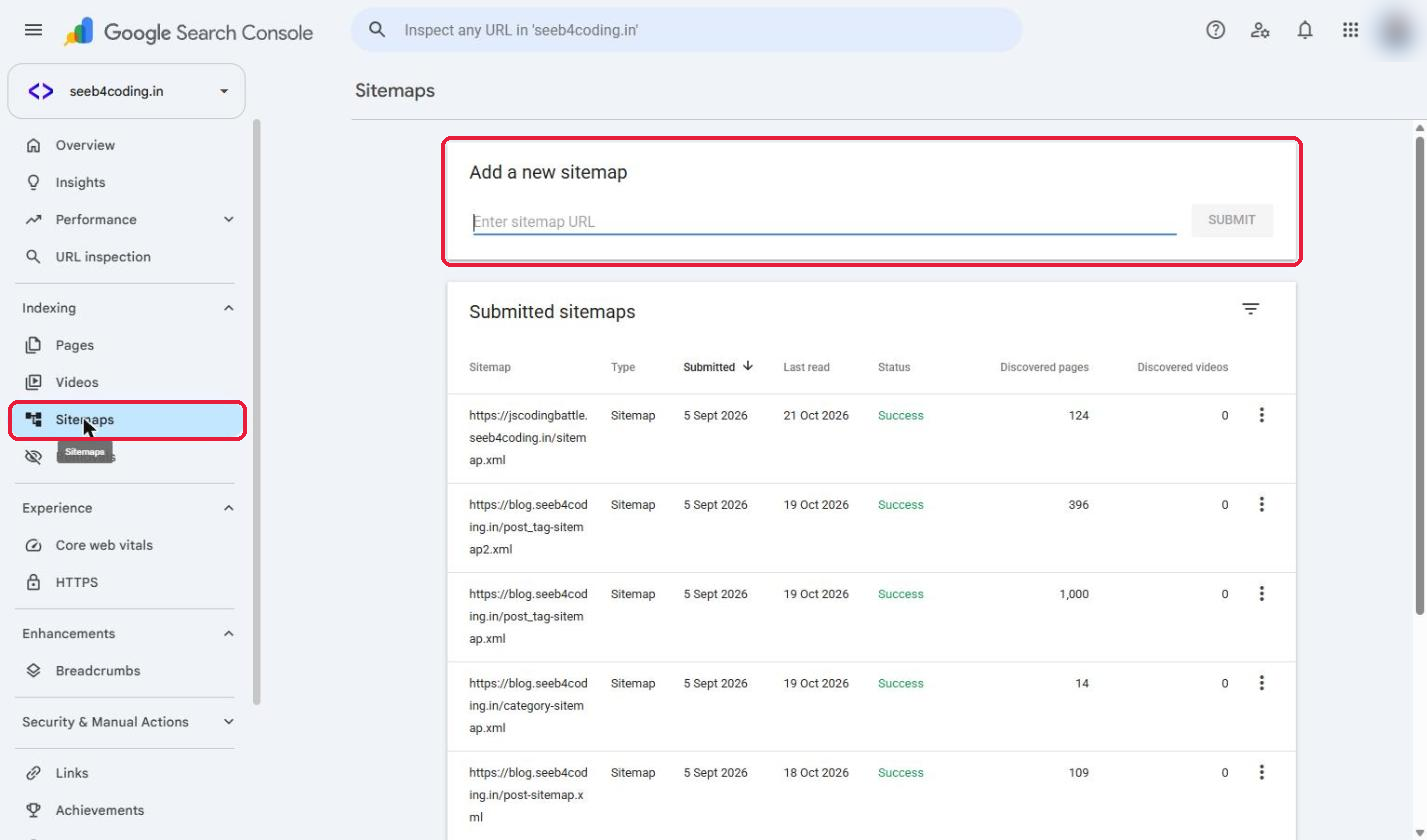Image resolution: width=1427 pixels, height=840 pixels.
Task: Click the main page vertical scrollbar
Action: (x=1419, y=375)
